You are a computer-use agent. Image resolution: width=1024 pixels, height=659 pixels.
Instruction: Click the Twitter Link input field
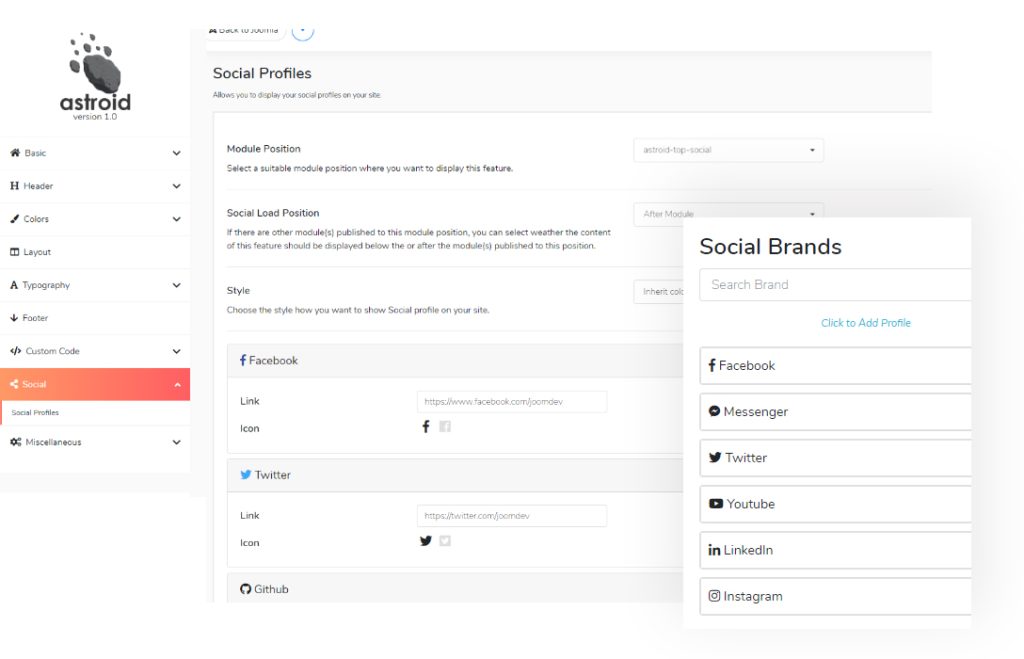click(512, 516)
